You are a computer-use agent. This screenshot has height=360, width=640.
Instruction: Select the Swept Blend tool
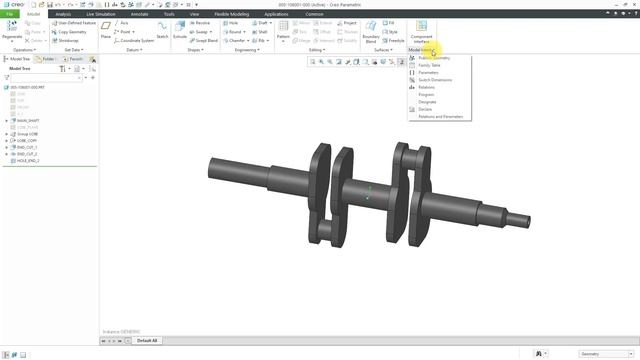[203, 41]
